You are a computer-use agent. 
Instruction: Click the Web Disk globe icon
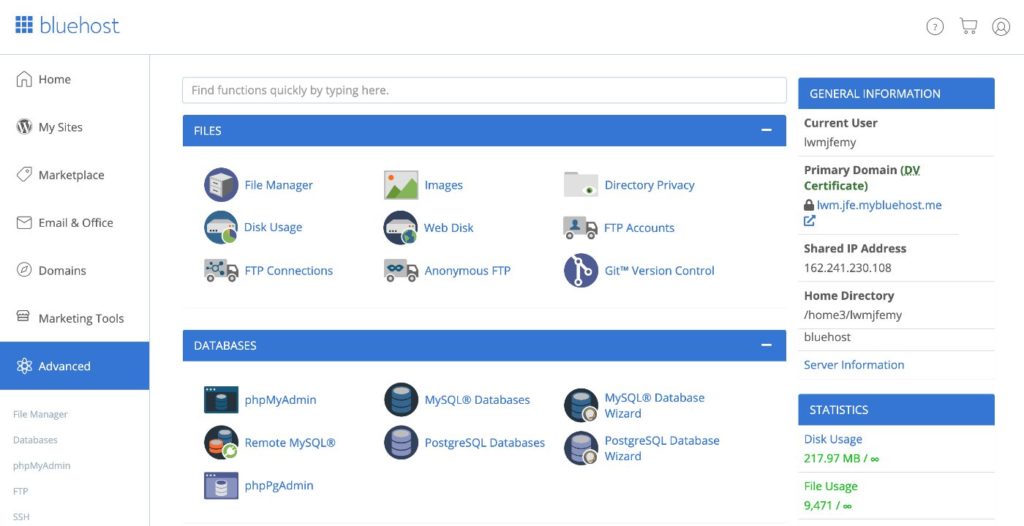pos(400,227)
